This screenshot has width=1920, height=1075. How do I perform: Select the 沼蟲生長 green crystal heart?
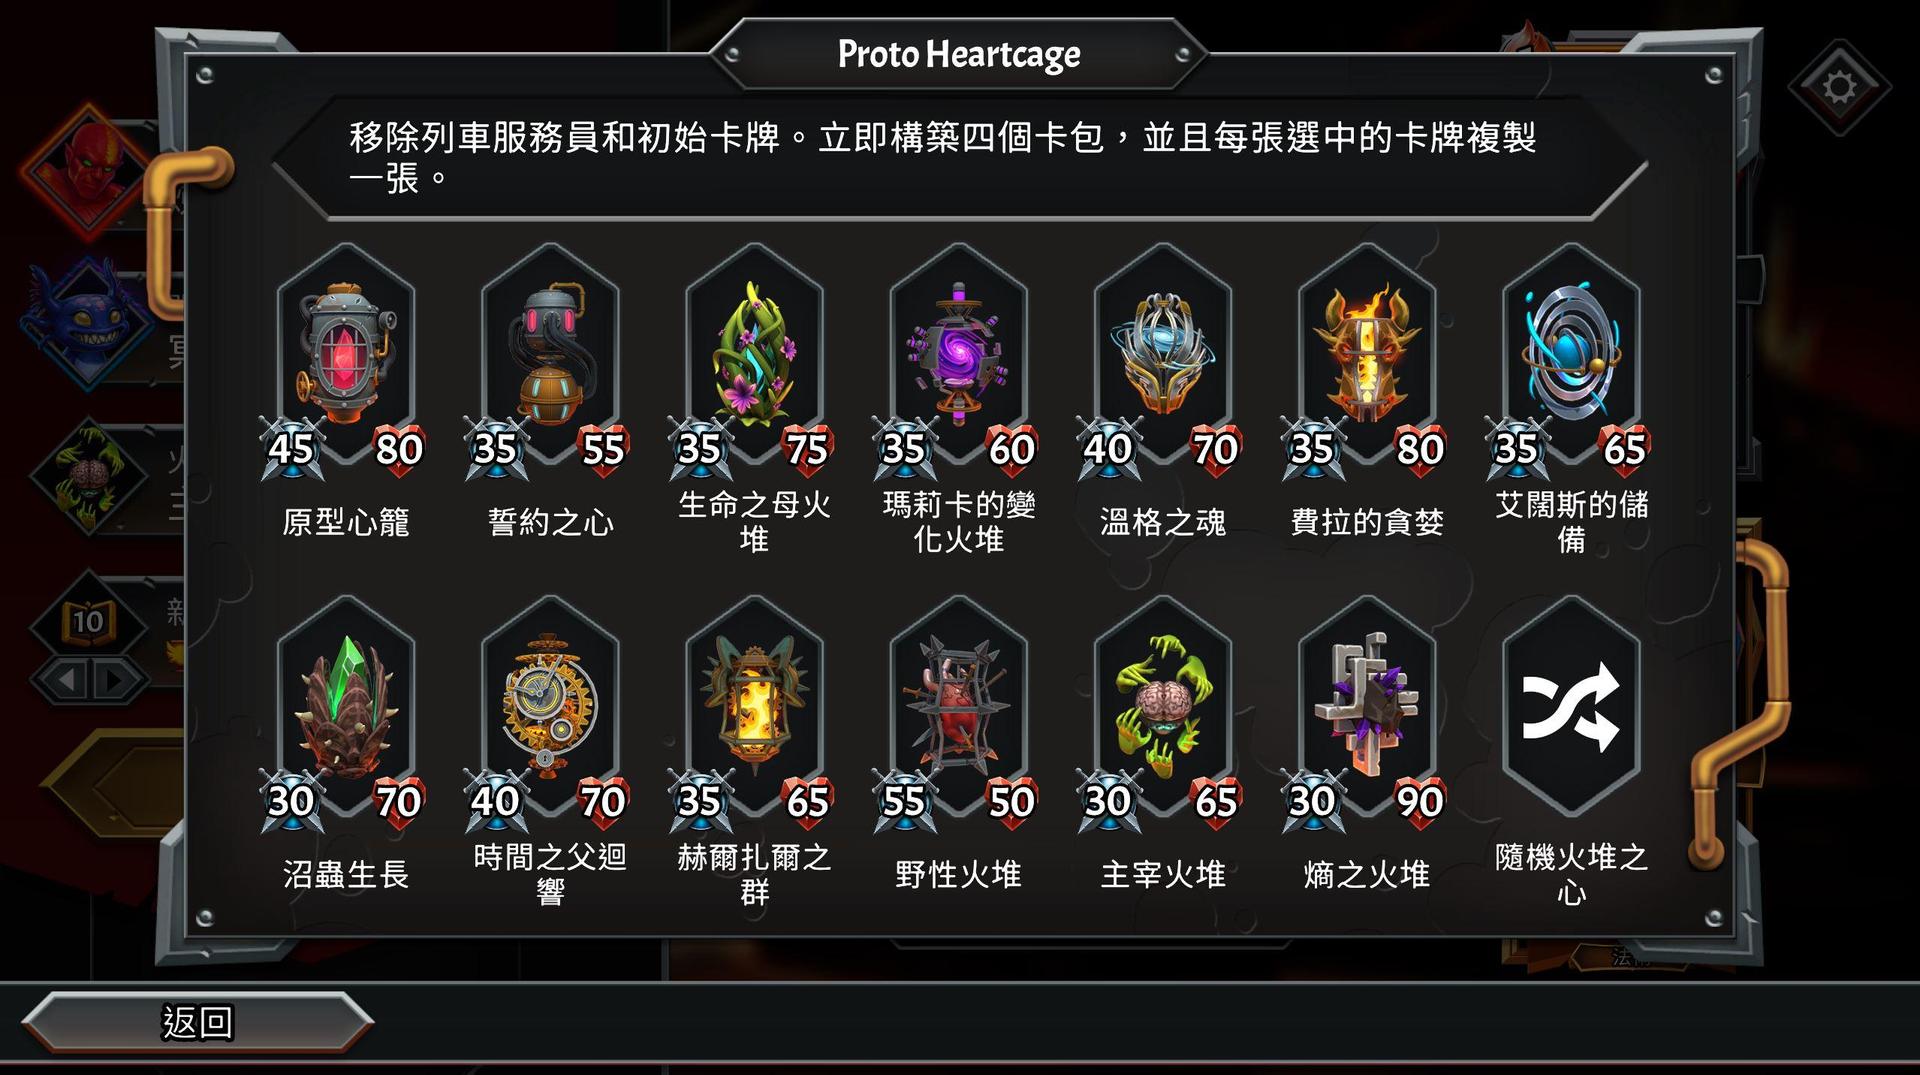click(x=346, y=707)
